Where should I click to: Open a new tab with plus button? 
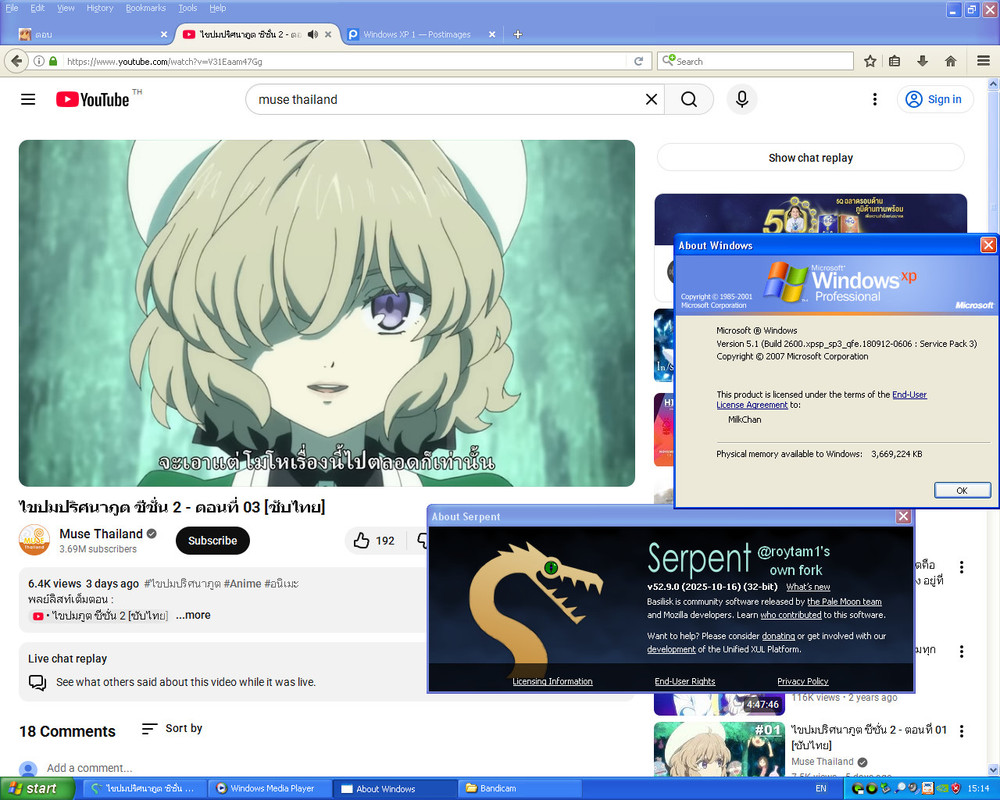click(x=518, y=34)
